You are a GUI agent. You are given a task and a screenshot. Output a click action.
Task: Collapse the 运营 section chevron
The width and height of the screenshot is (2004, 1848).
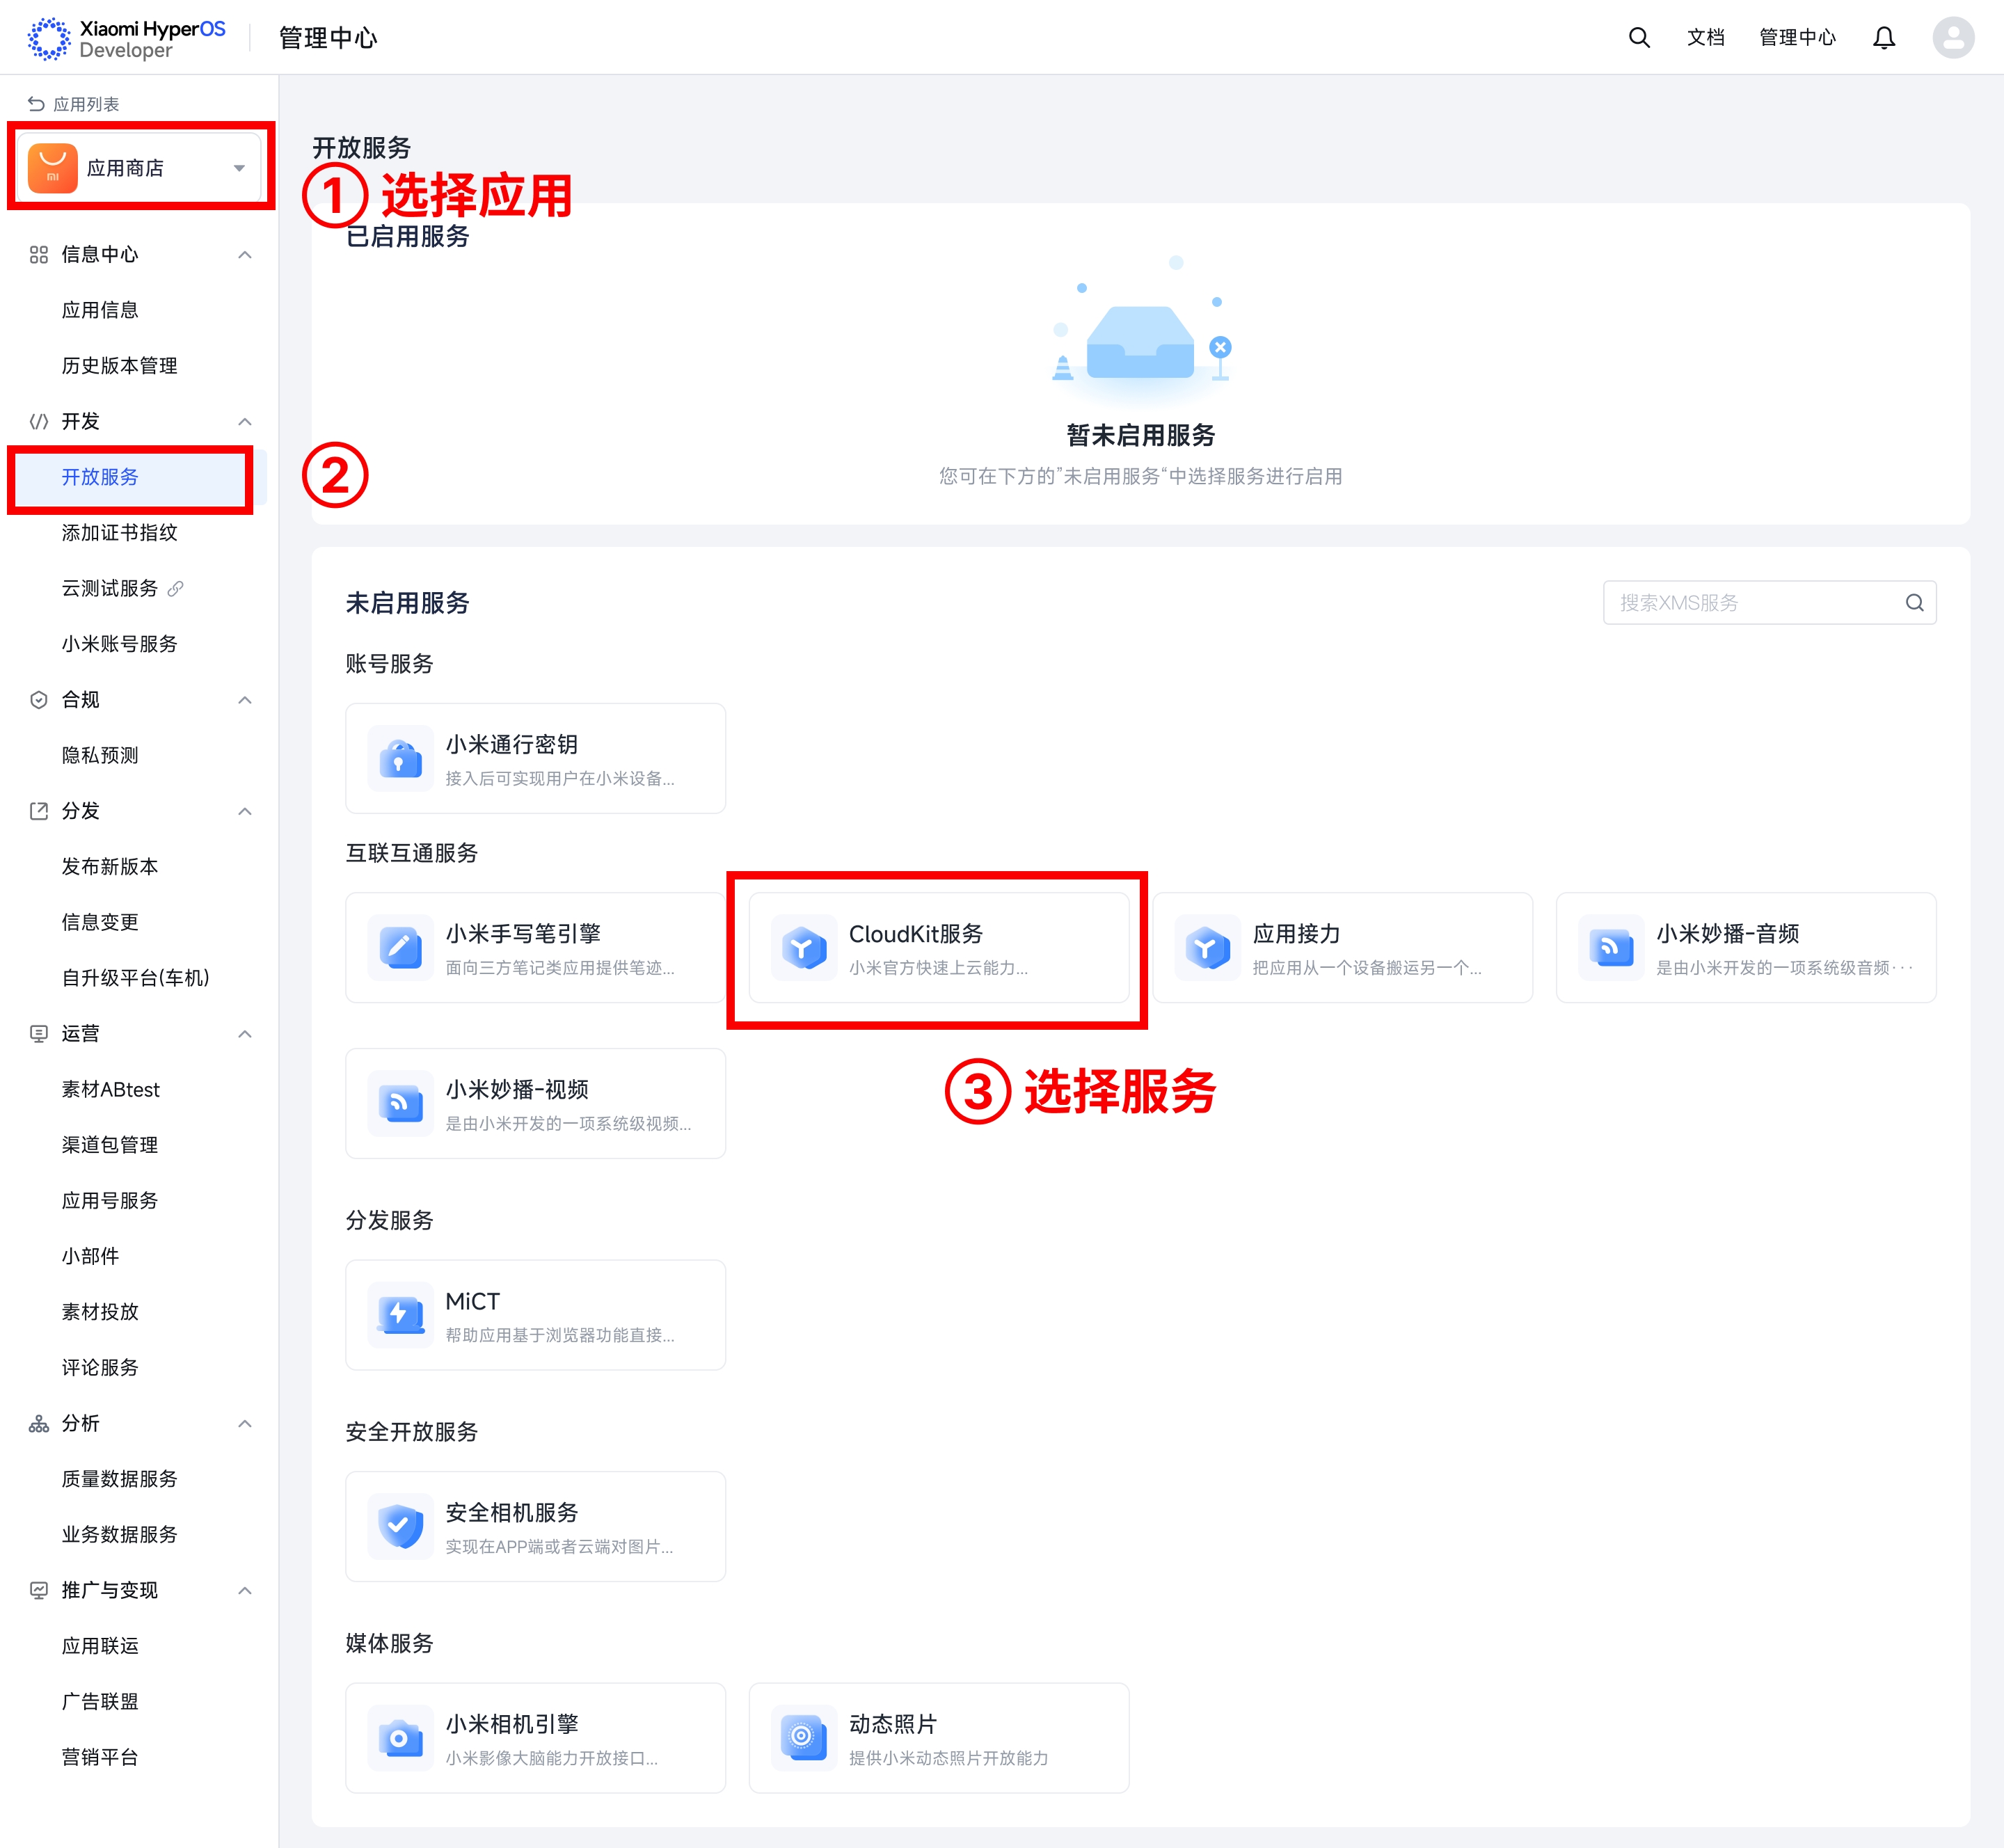(245, 1034)
